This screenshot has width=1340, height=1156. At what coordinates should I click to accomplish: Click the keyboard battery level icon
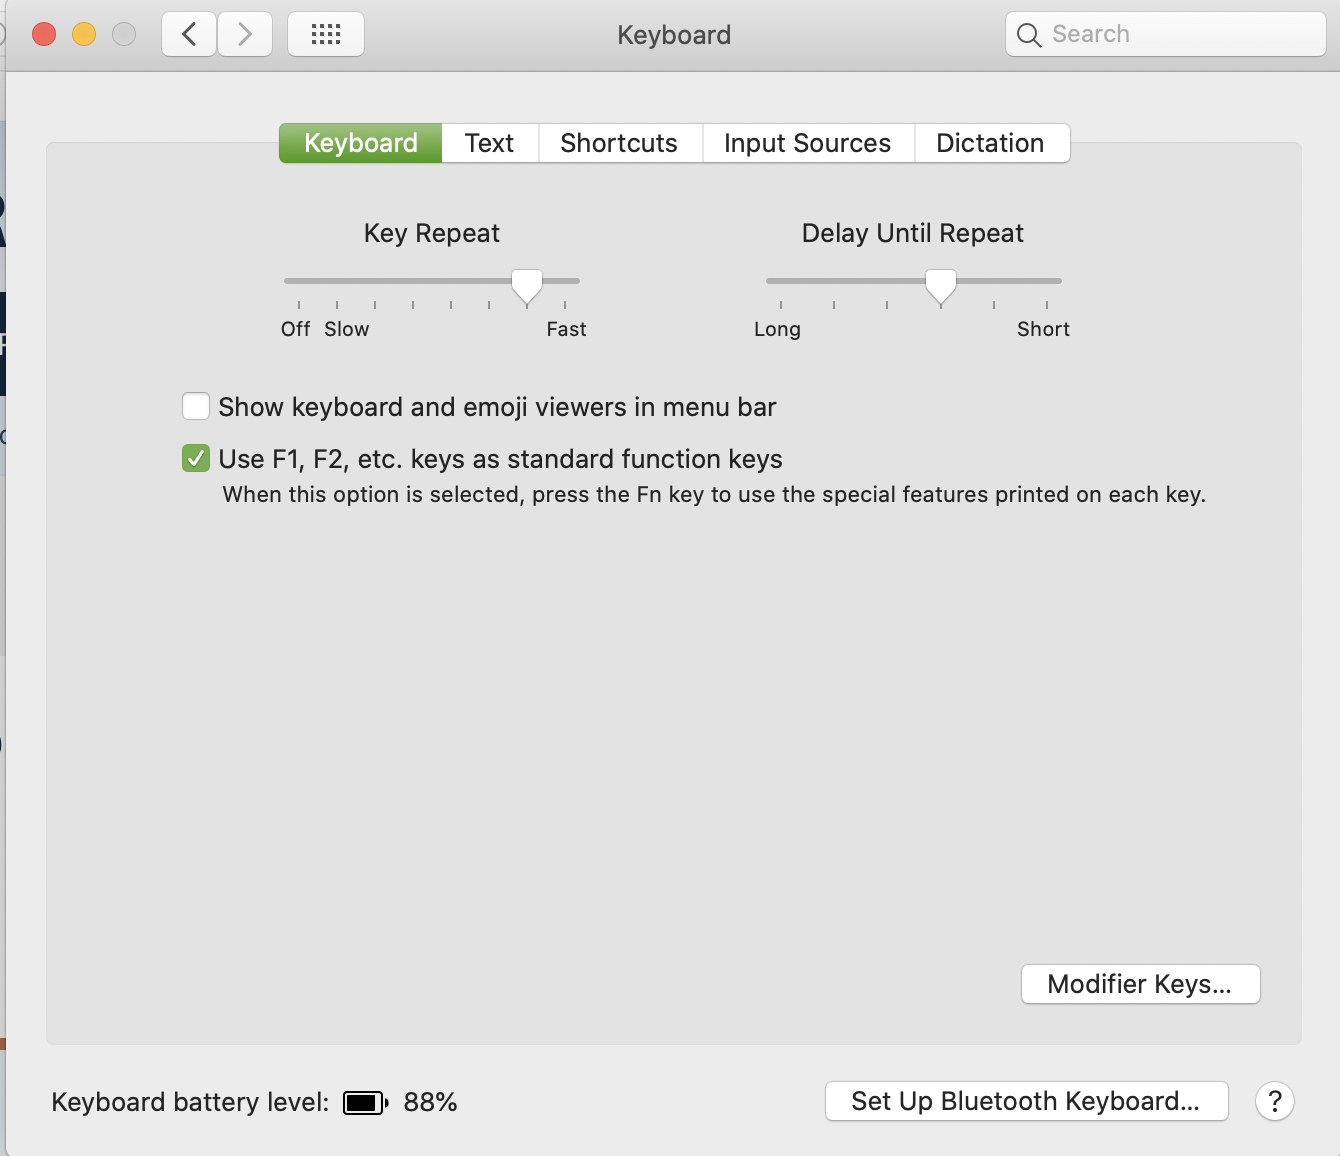coord(365,1102)
